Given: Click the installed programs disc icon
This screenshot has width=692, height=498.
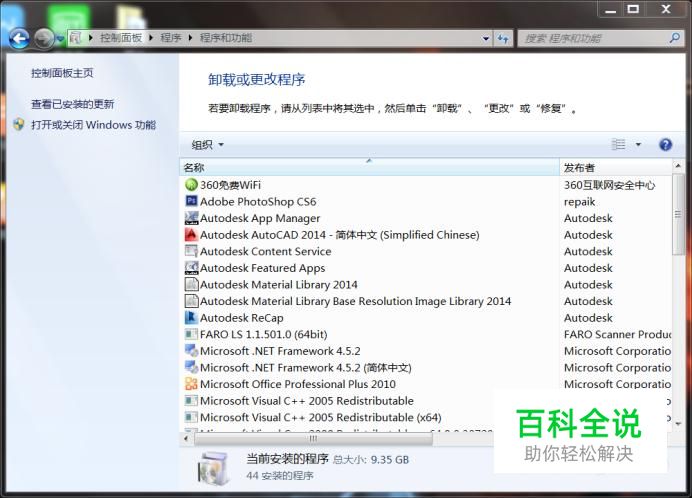Looking at the screenshot, I should 214,468.
